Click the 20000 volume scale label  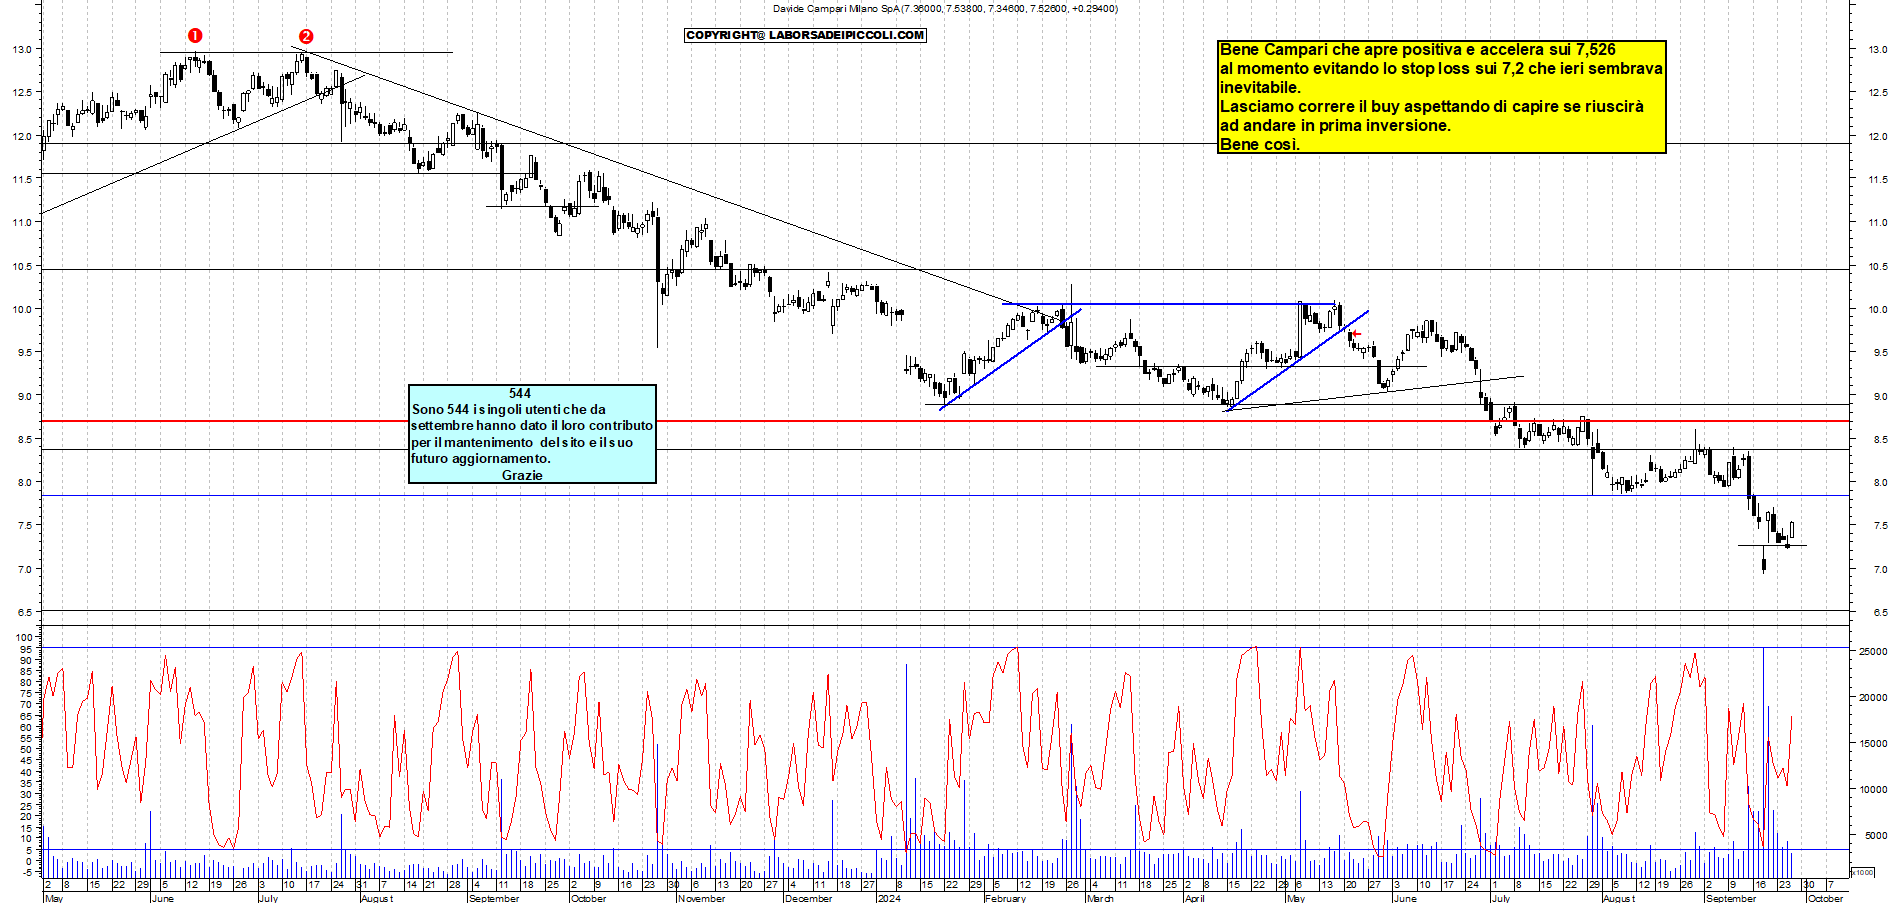click(x=1872, y=698)
